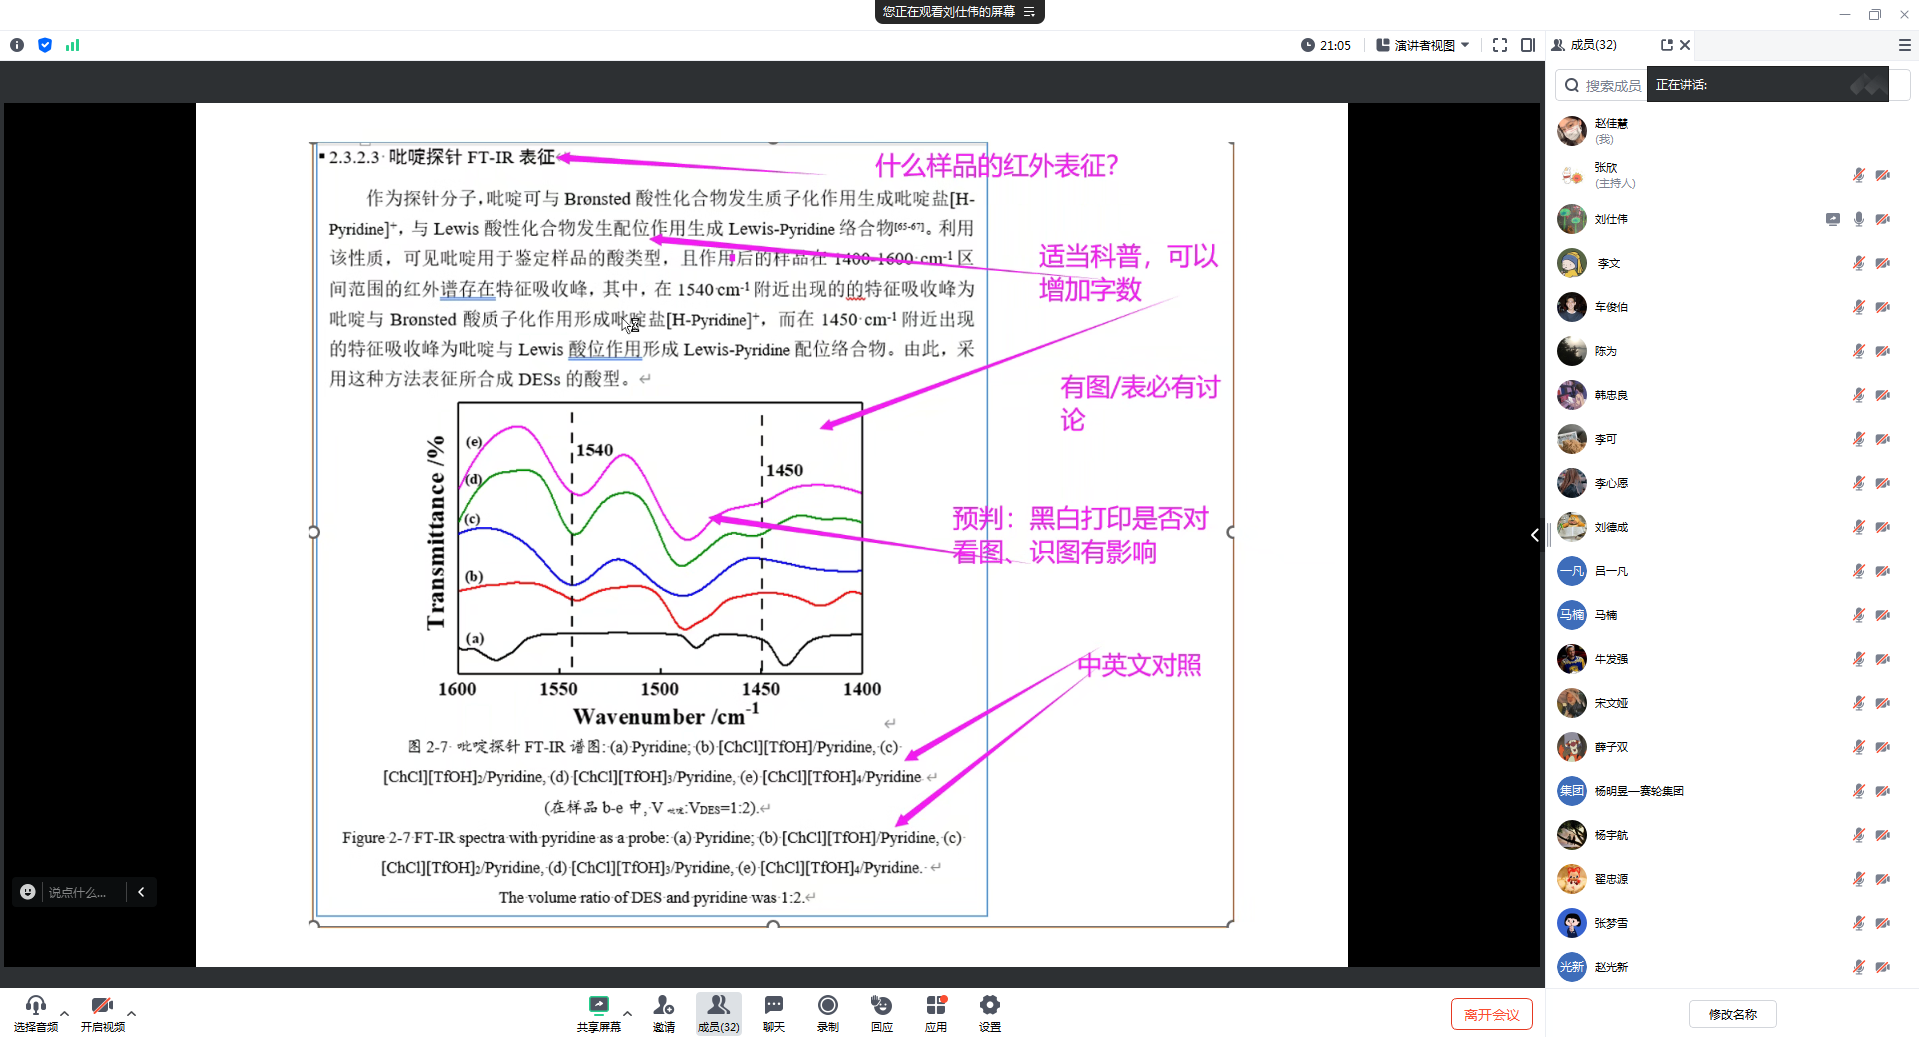Click the Invite (邀请) icon
The image size is (1919, 1037).
tap(664, 1012)
